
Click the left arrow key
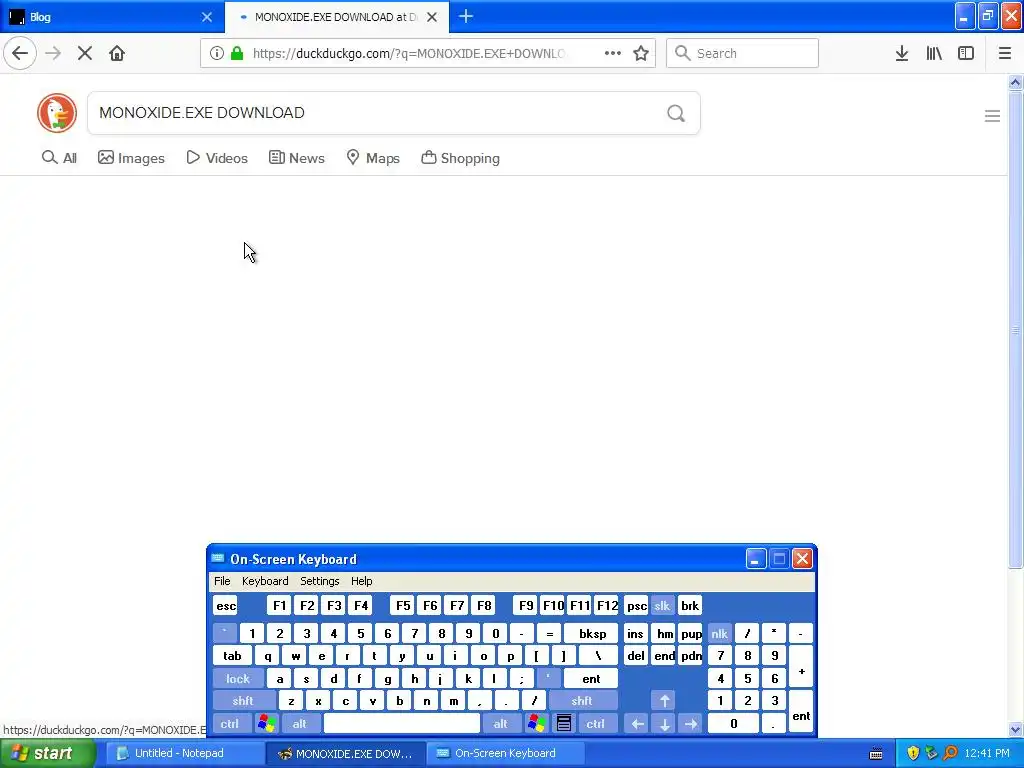[x=637, y=724]
